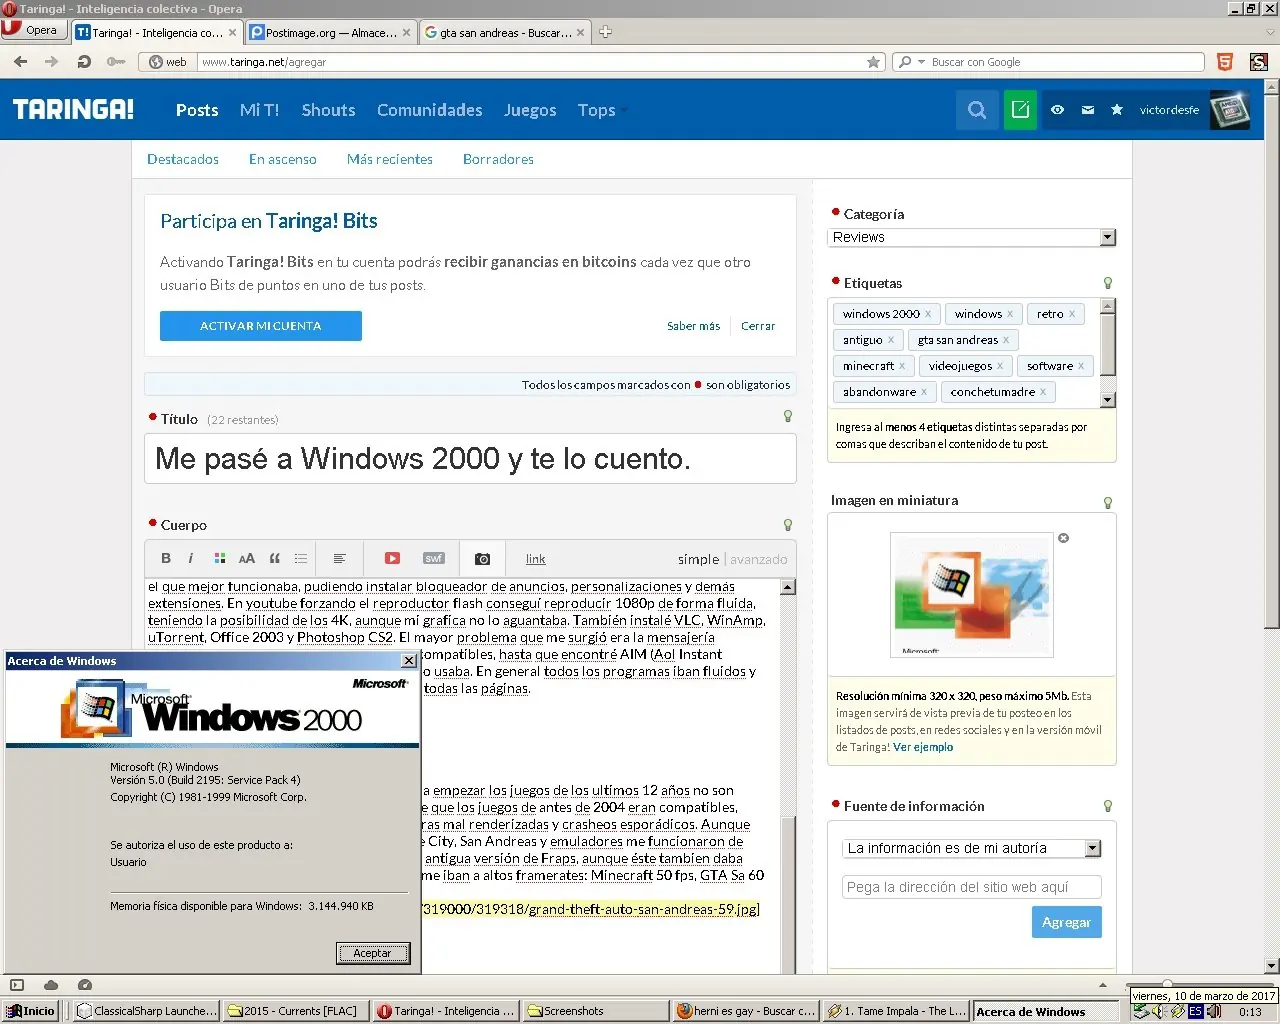This screenshot has height=1024, width=1280.
Task: Bookmark the page with the star icon
Action: tap(874, 62)
